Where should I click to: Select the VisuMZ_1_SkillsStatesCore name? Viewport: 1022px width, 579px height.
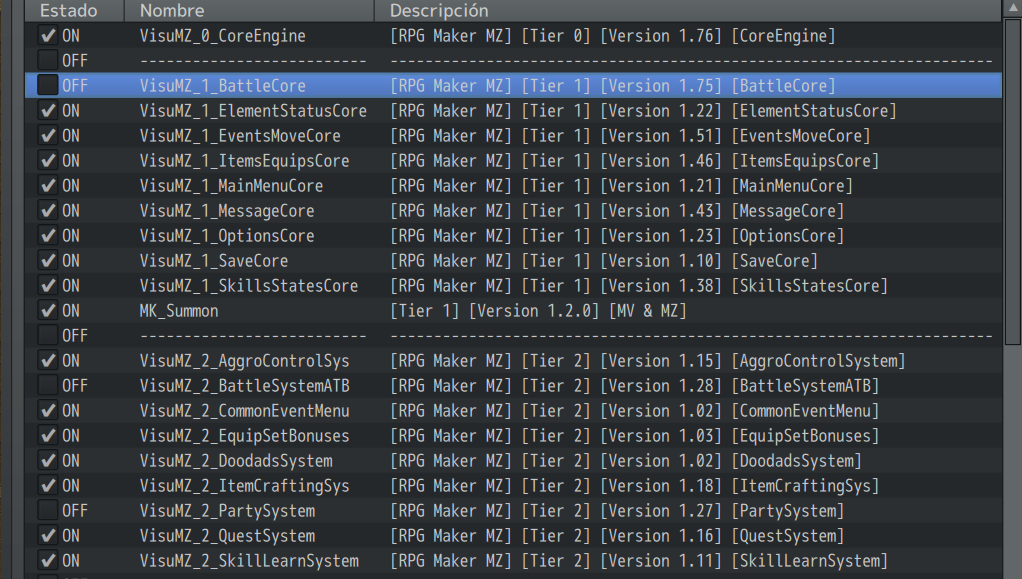click(249, 286)
